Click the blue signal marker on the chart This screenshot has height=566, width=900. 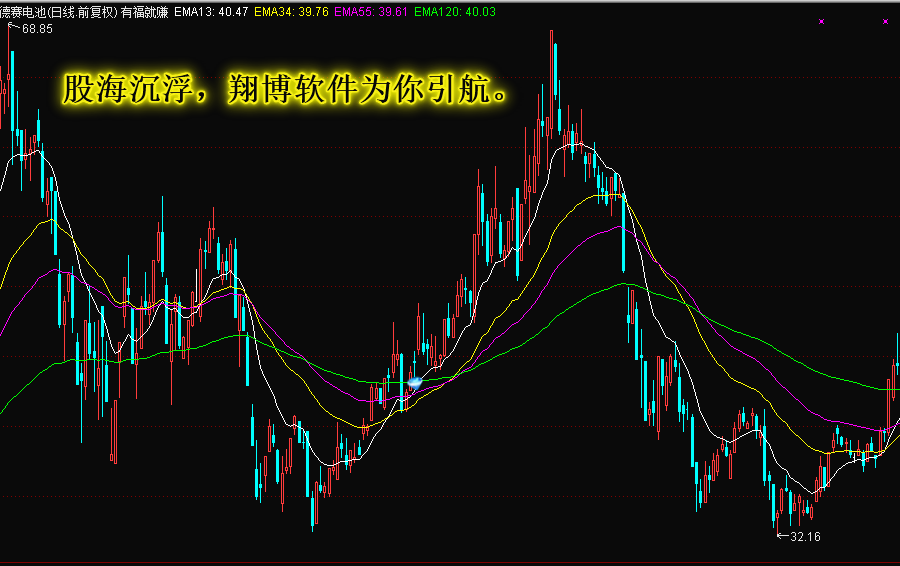tap(414, 382)
